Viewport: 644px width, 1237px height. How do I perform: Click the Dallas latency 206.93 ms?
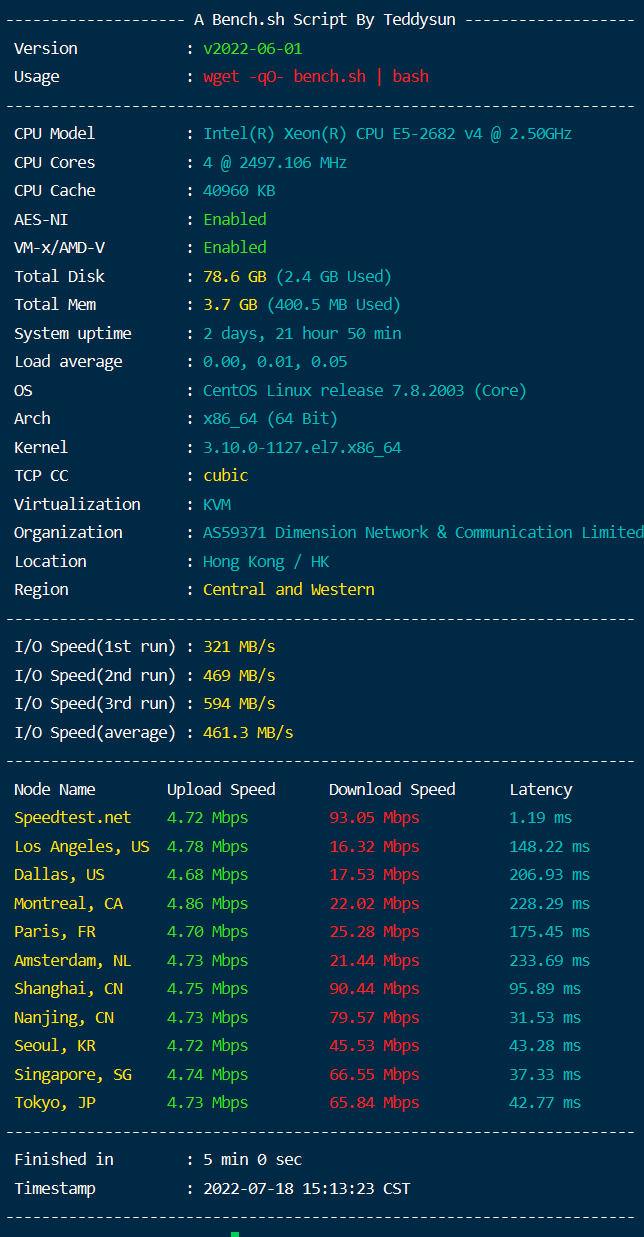[550, 874]
